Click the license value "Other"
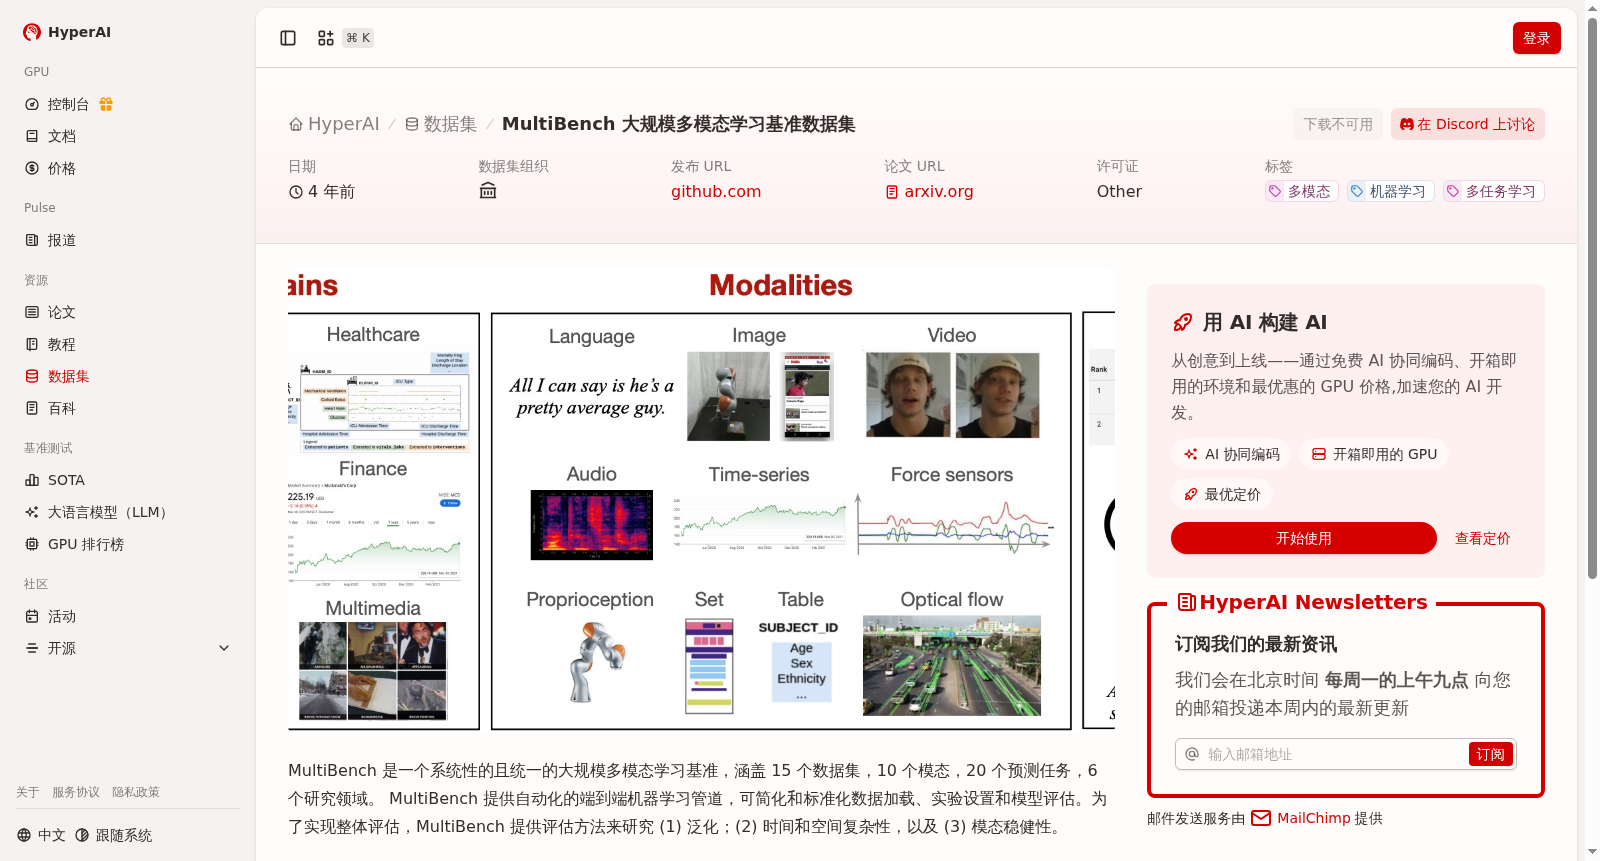Screen dimensions: 1600x861 click(1119, 191)
